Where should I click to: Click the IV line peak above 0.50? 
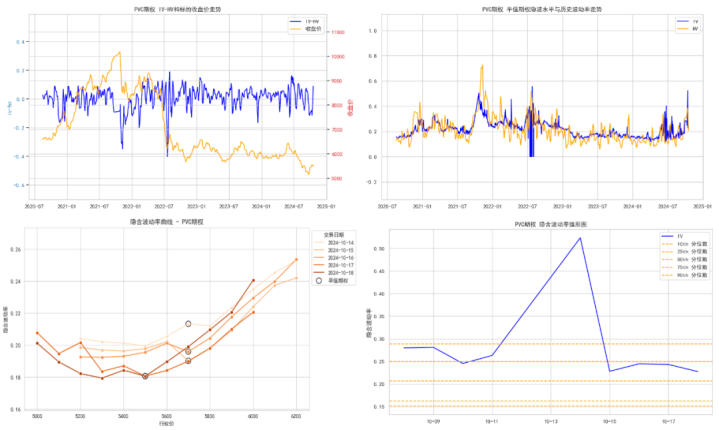click(580, 238)
